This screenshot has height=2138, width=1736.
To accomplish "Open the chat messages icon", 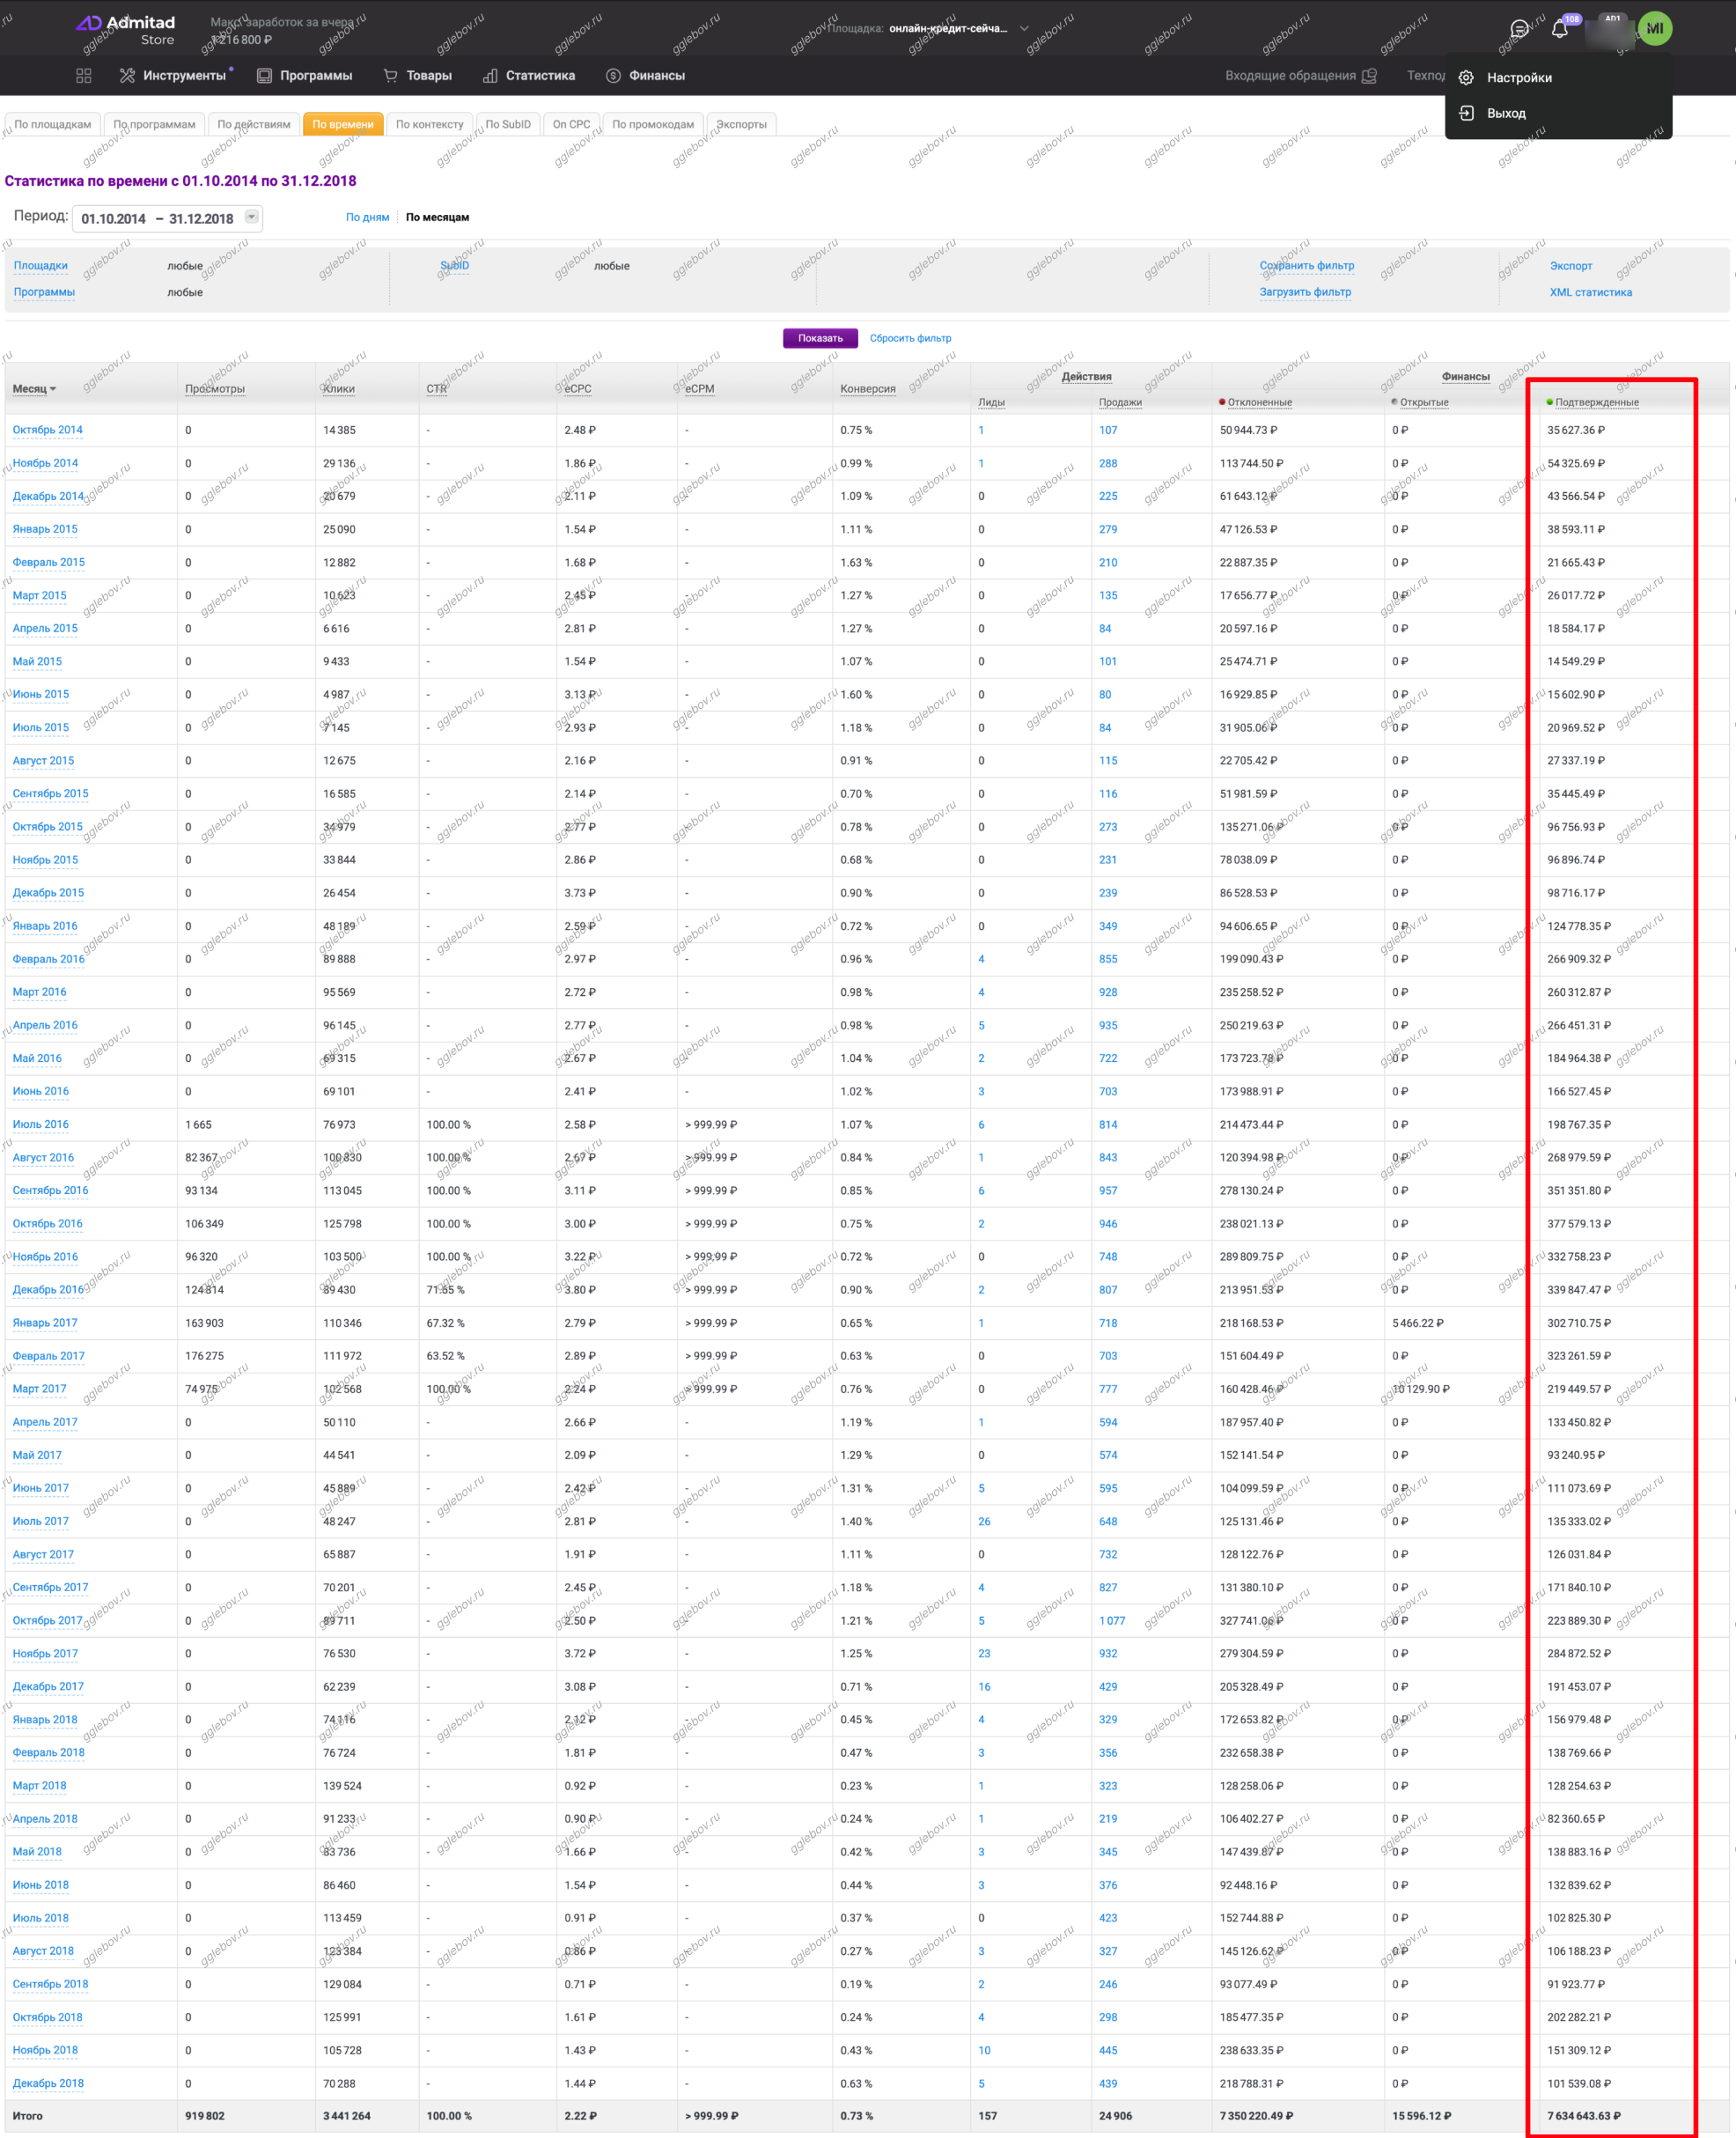I will [x=1519, y=29].
